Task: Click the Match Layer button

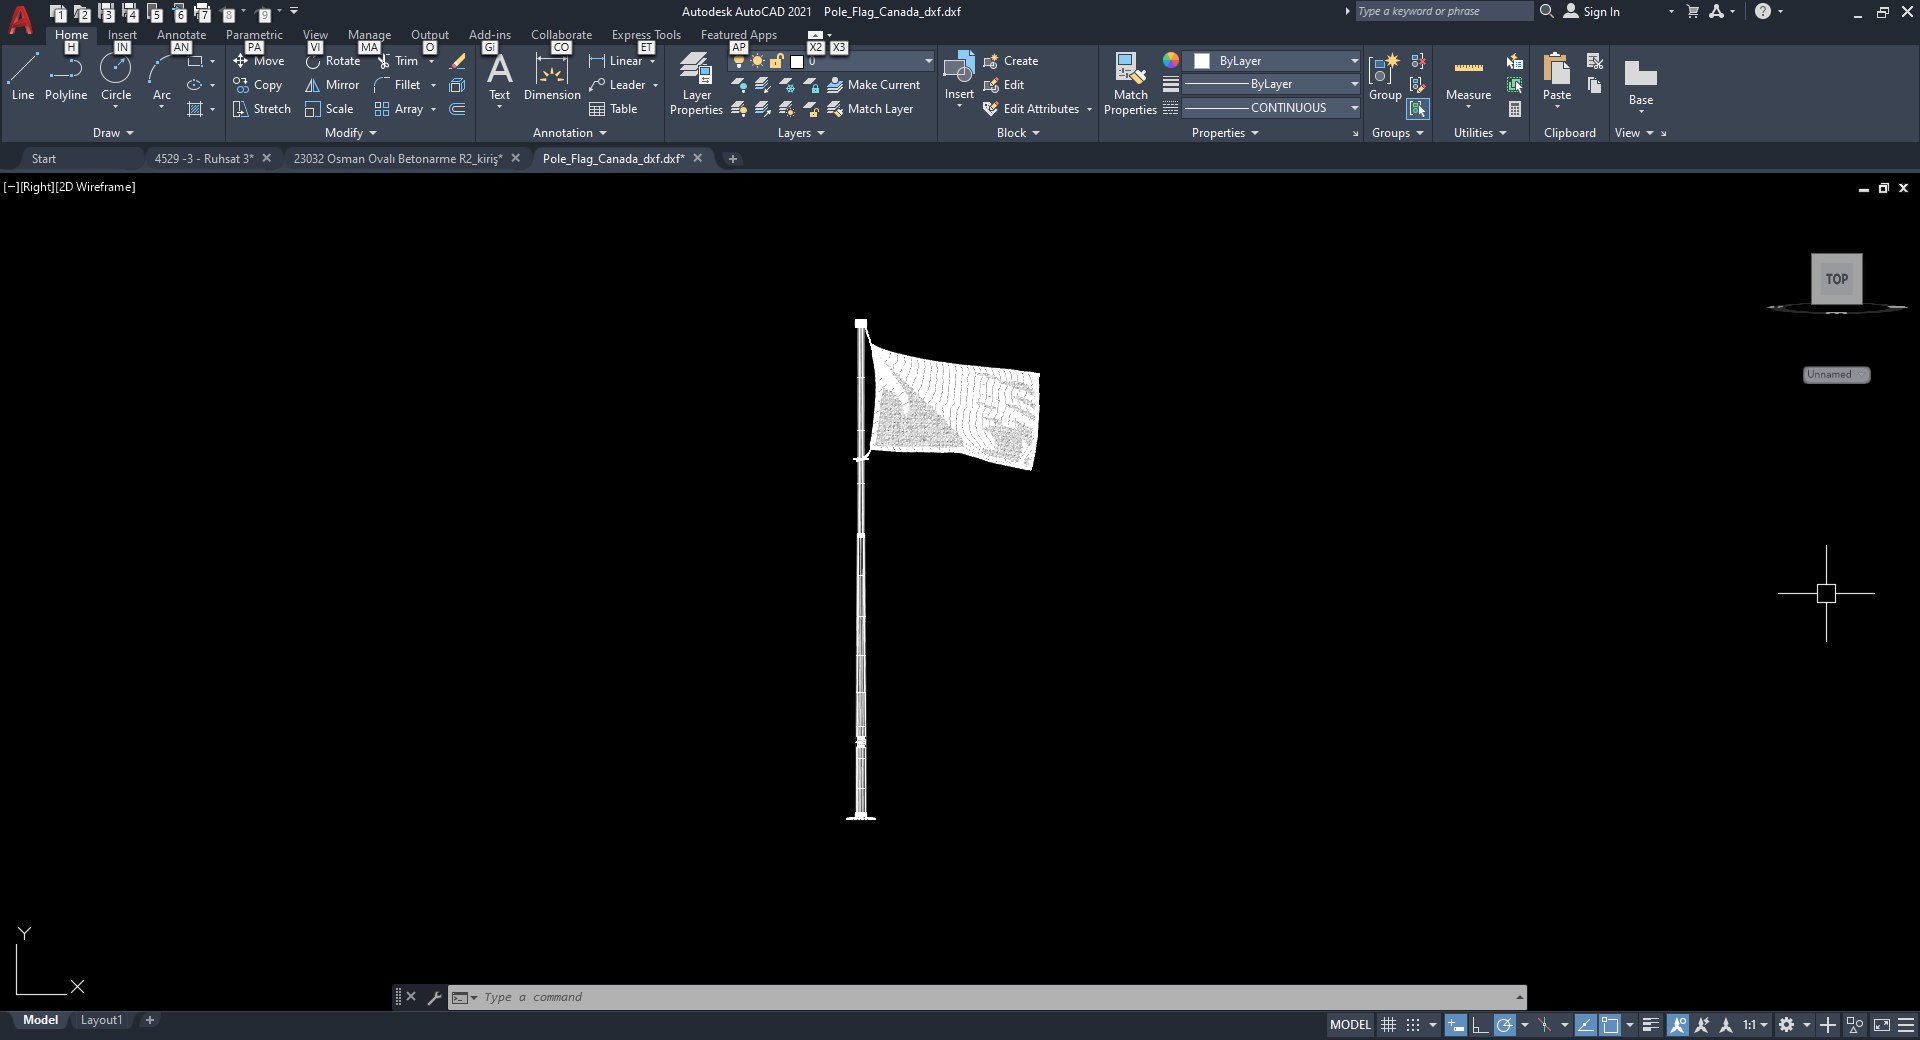Action: [x=870, y=109]
